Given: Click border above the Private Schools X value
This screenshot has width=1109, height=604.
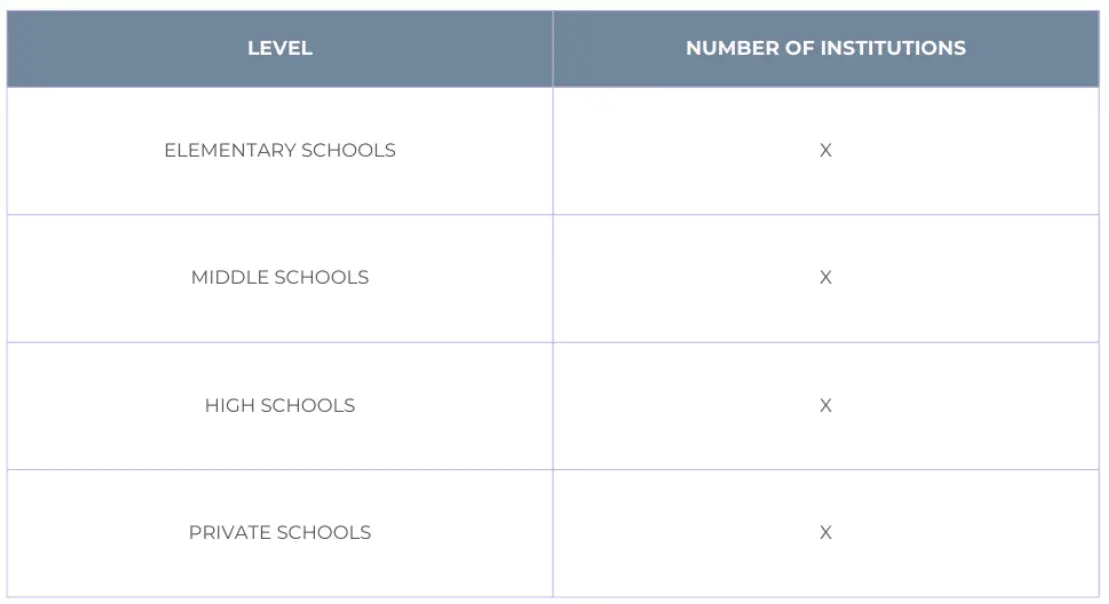Looking at the screenshot, I should (x=825, y=469).
